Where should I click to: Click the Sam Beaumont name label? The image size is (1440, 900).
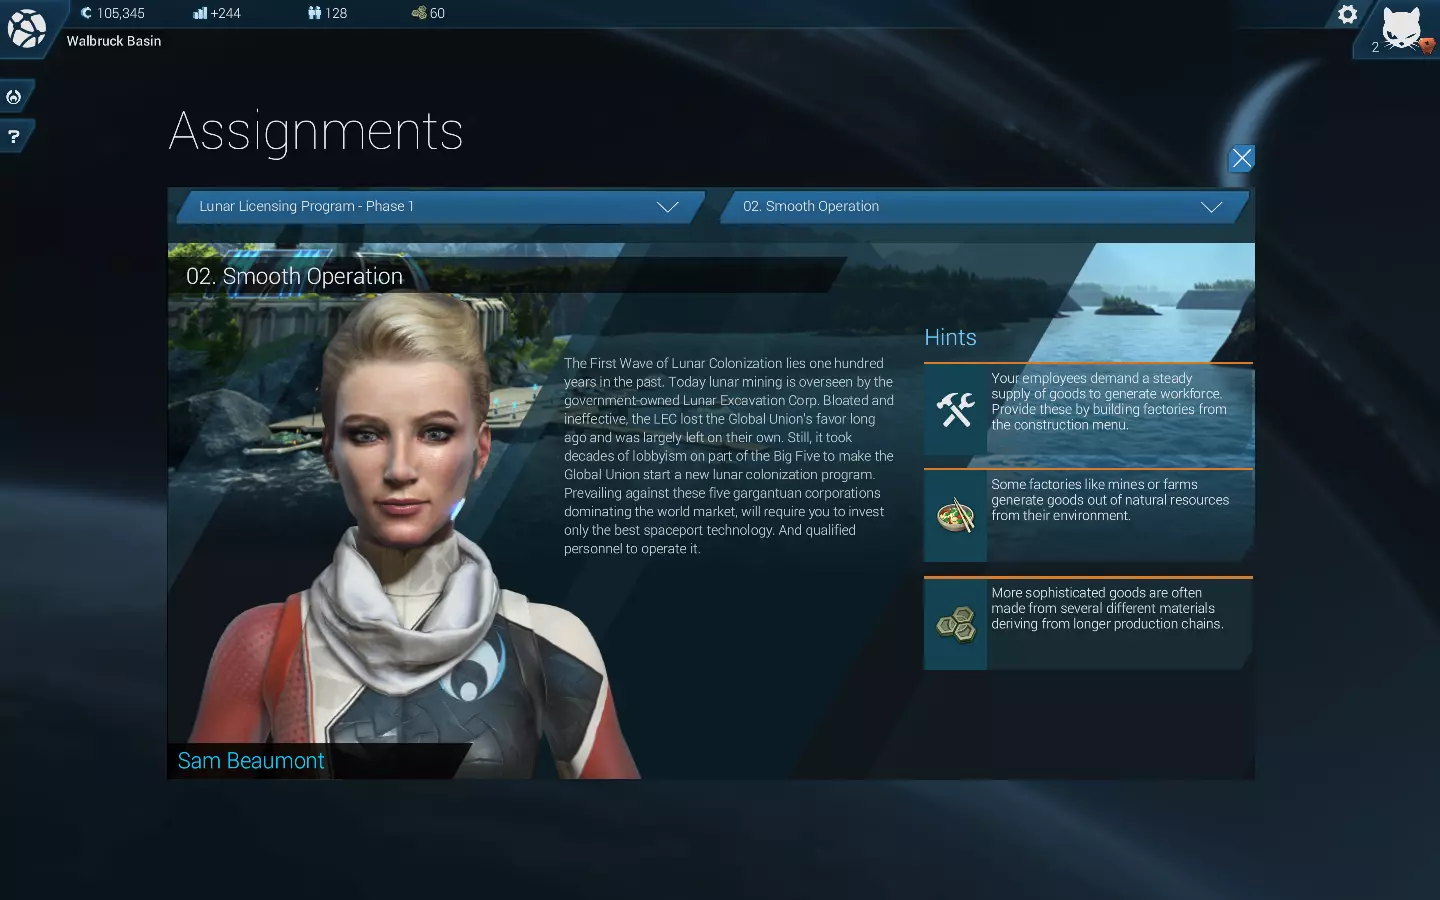click(x=251, y=761)
